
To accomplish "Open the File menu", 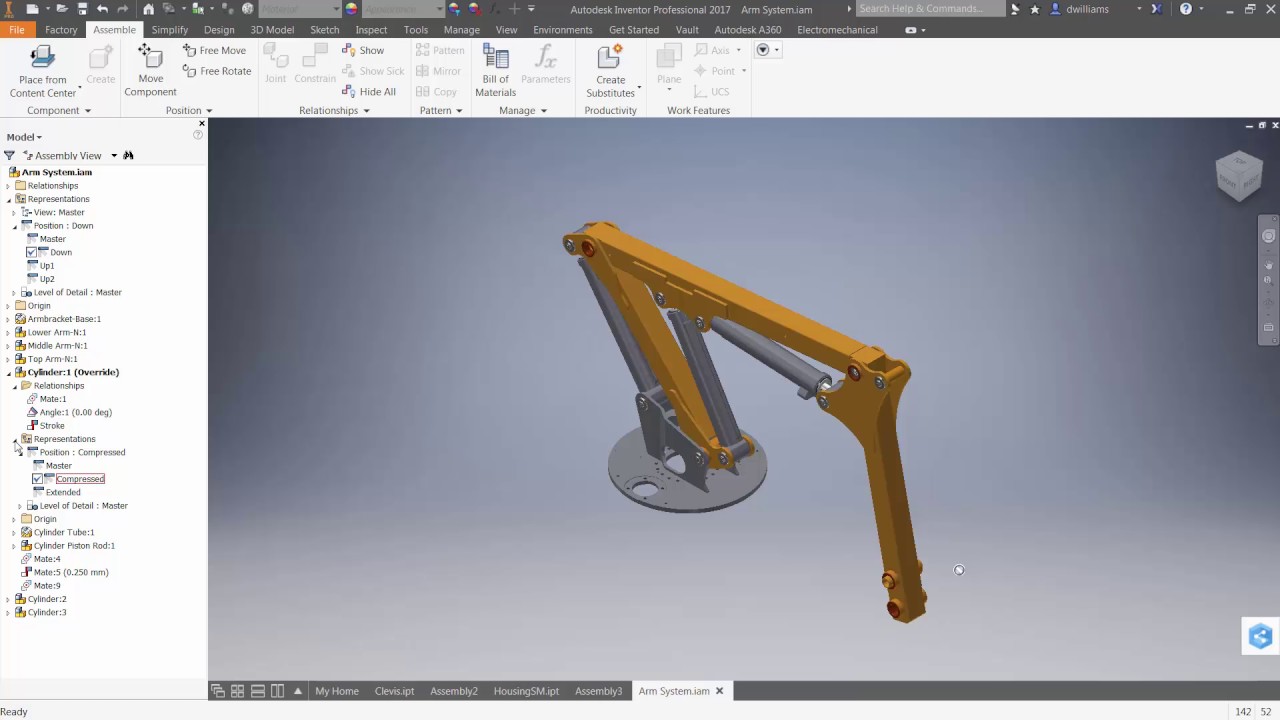I will coord(17,30).
